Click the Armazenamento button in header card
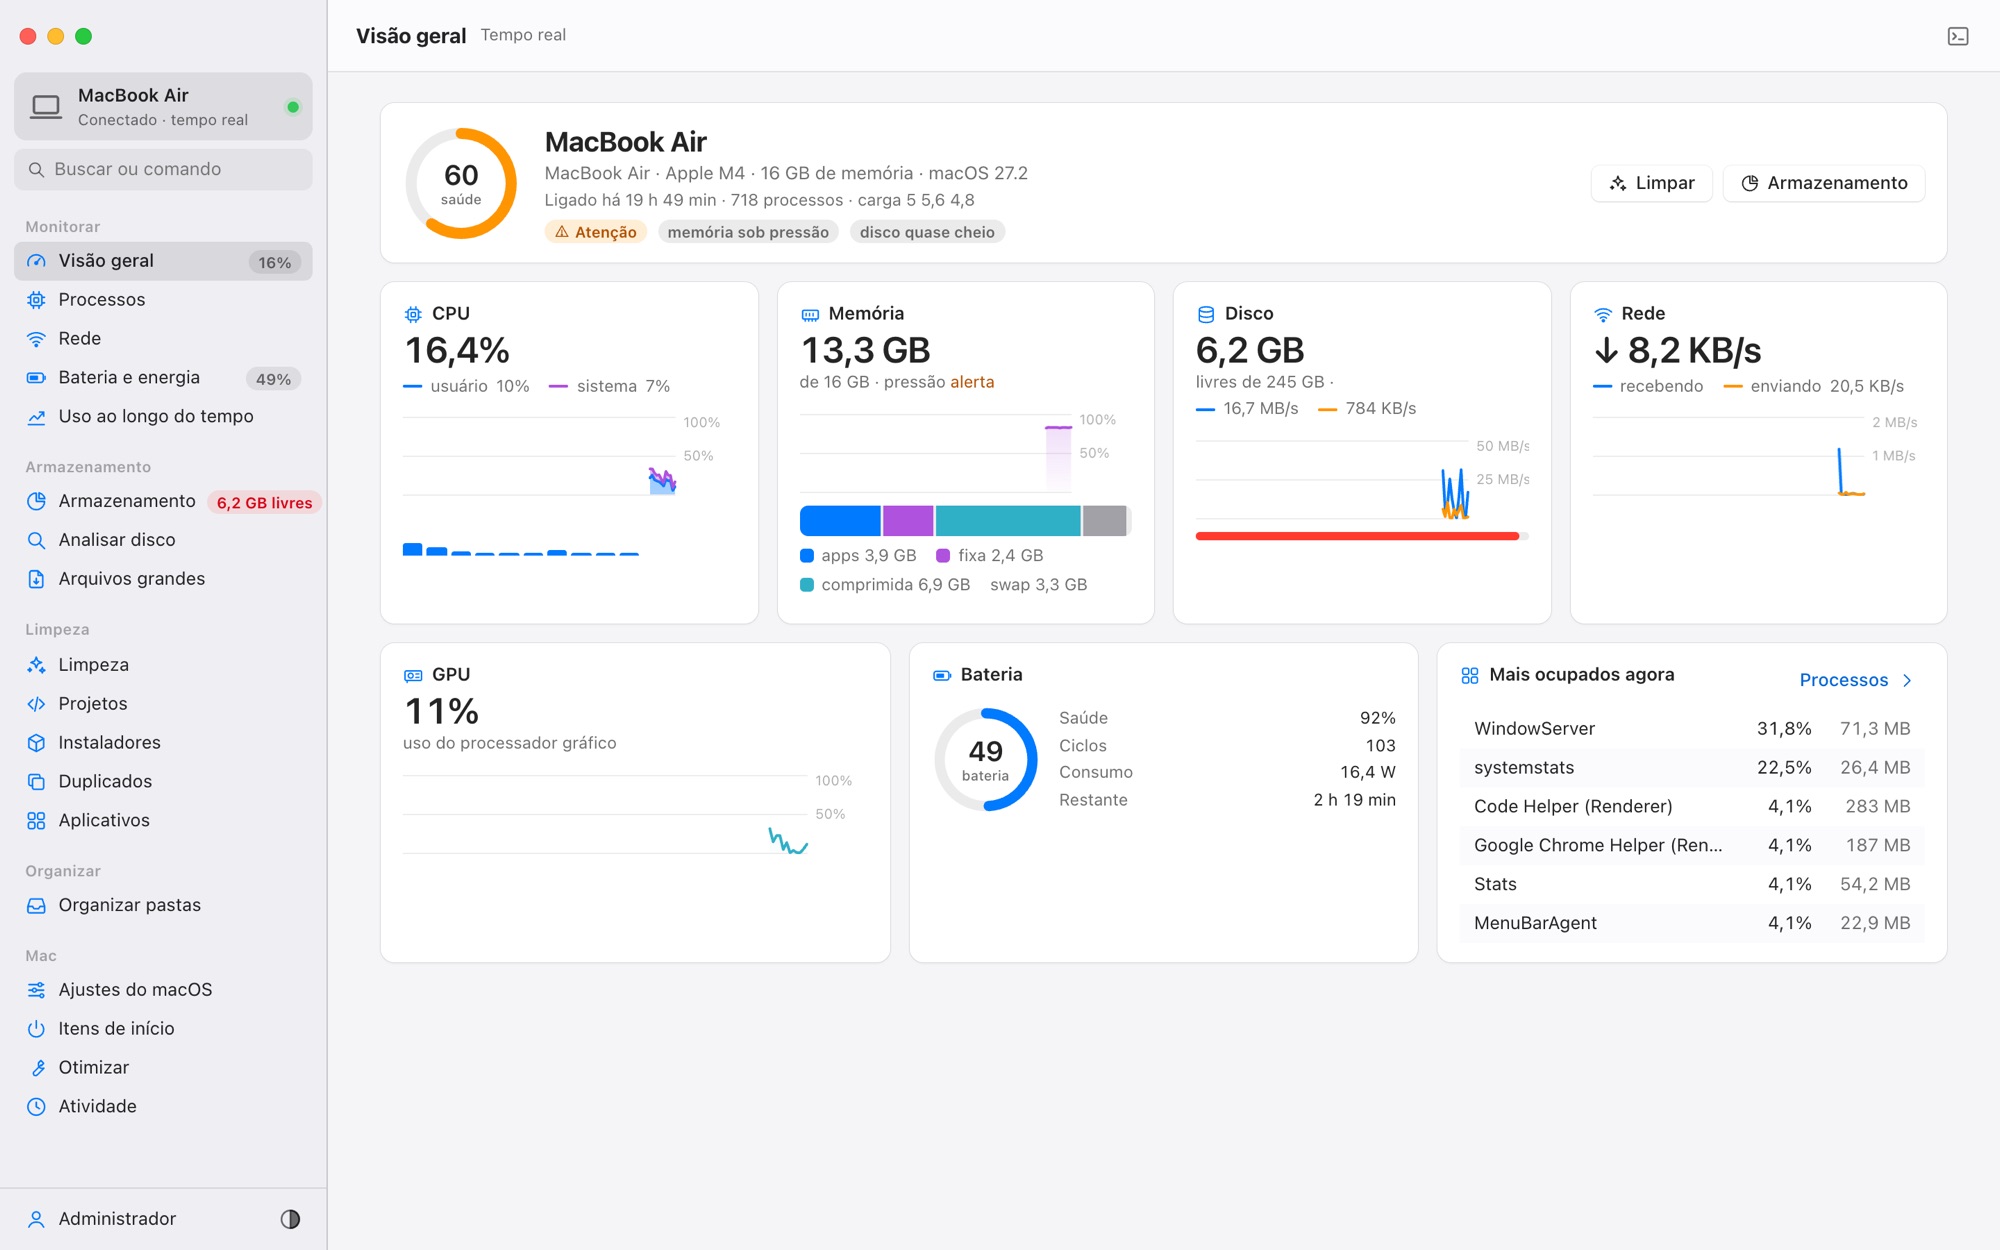 click(1824, 183)
